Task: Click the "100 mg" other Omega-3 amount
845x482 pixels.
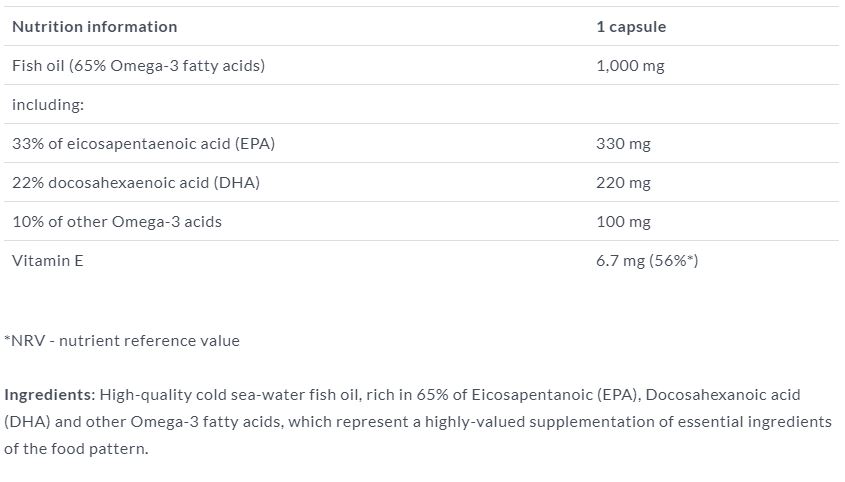Action: coord(623,221)
